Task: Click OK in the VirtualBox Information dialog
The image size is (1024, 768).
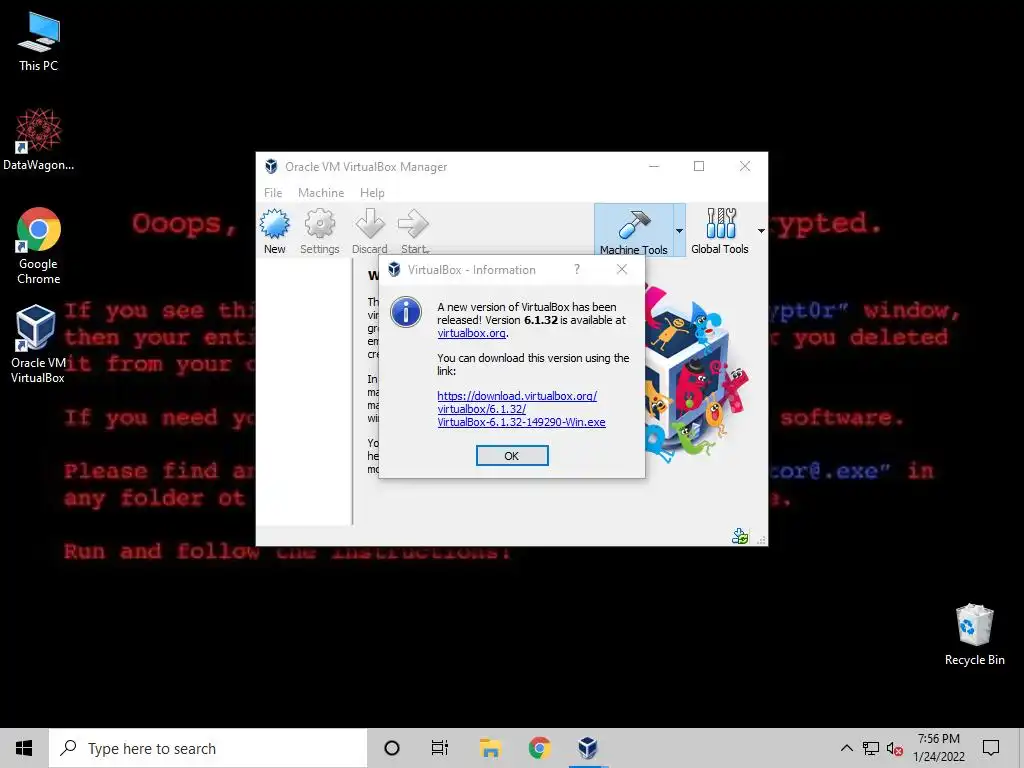Action: pyautogui.click(x=512, y=456)
